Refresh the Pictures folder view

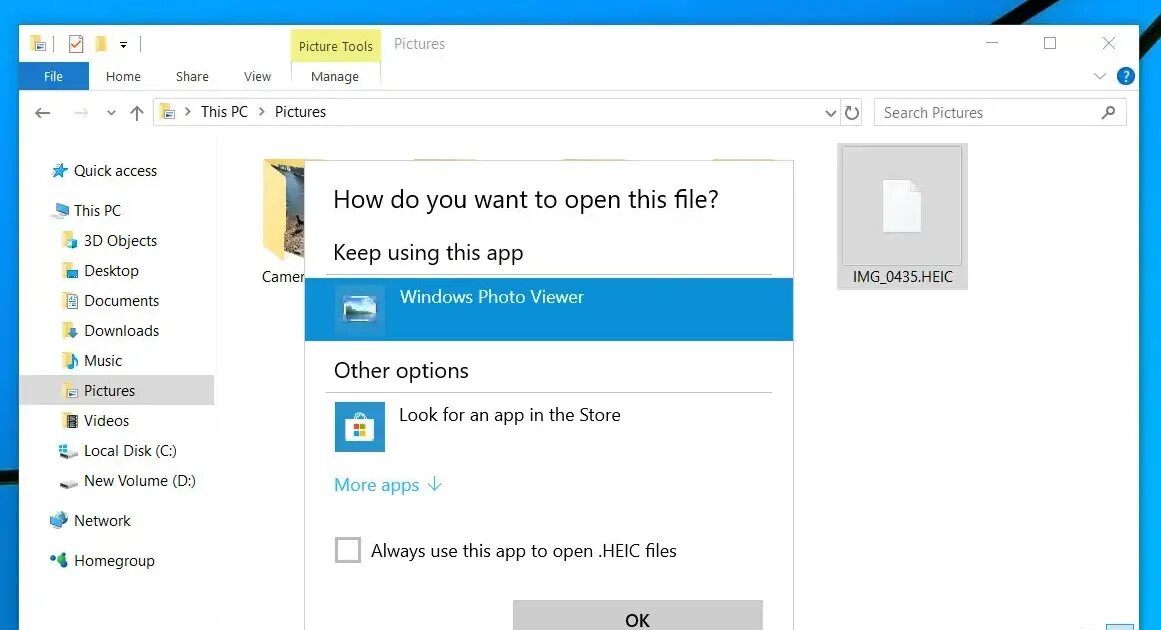coord(852,113)
